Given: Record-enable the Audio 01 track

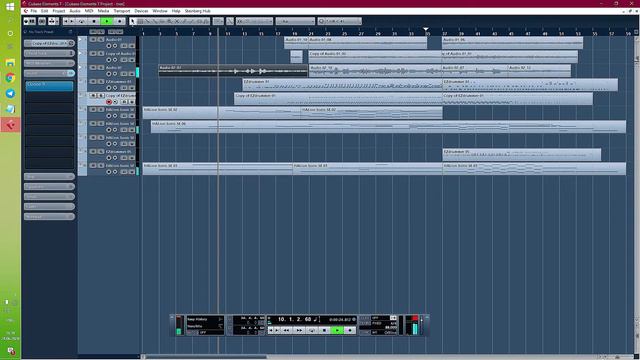Looking at the screenshot, I should coord(109,46).
